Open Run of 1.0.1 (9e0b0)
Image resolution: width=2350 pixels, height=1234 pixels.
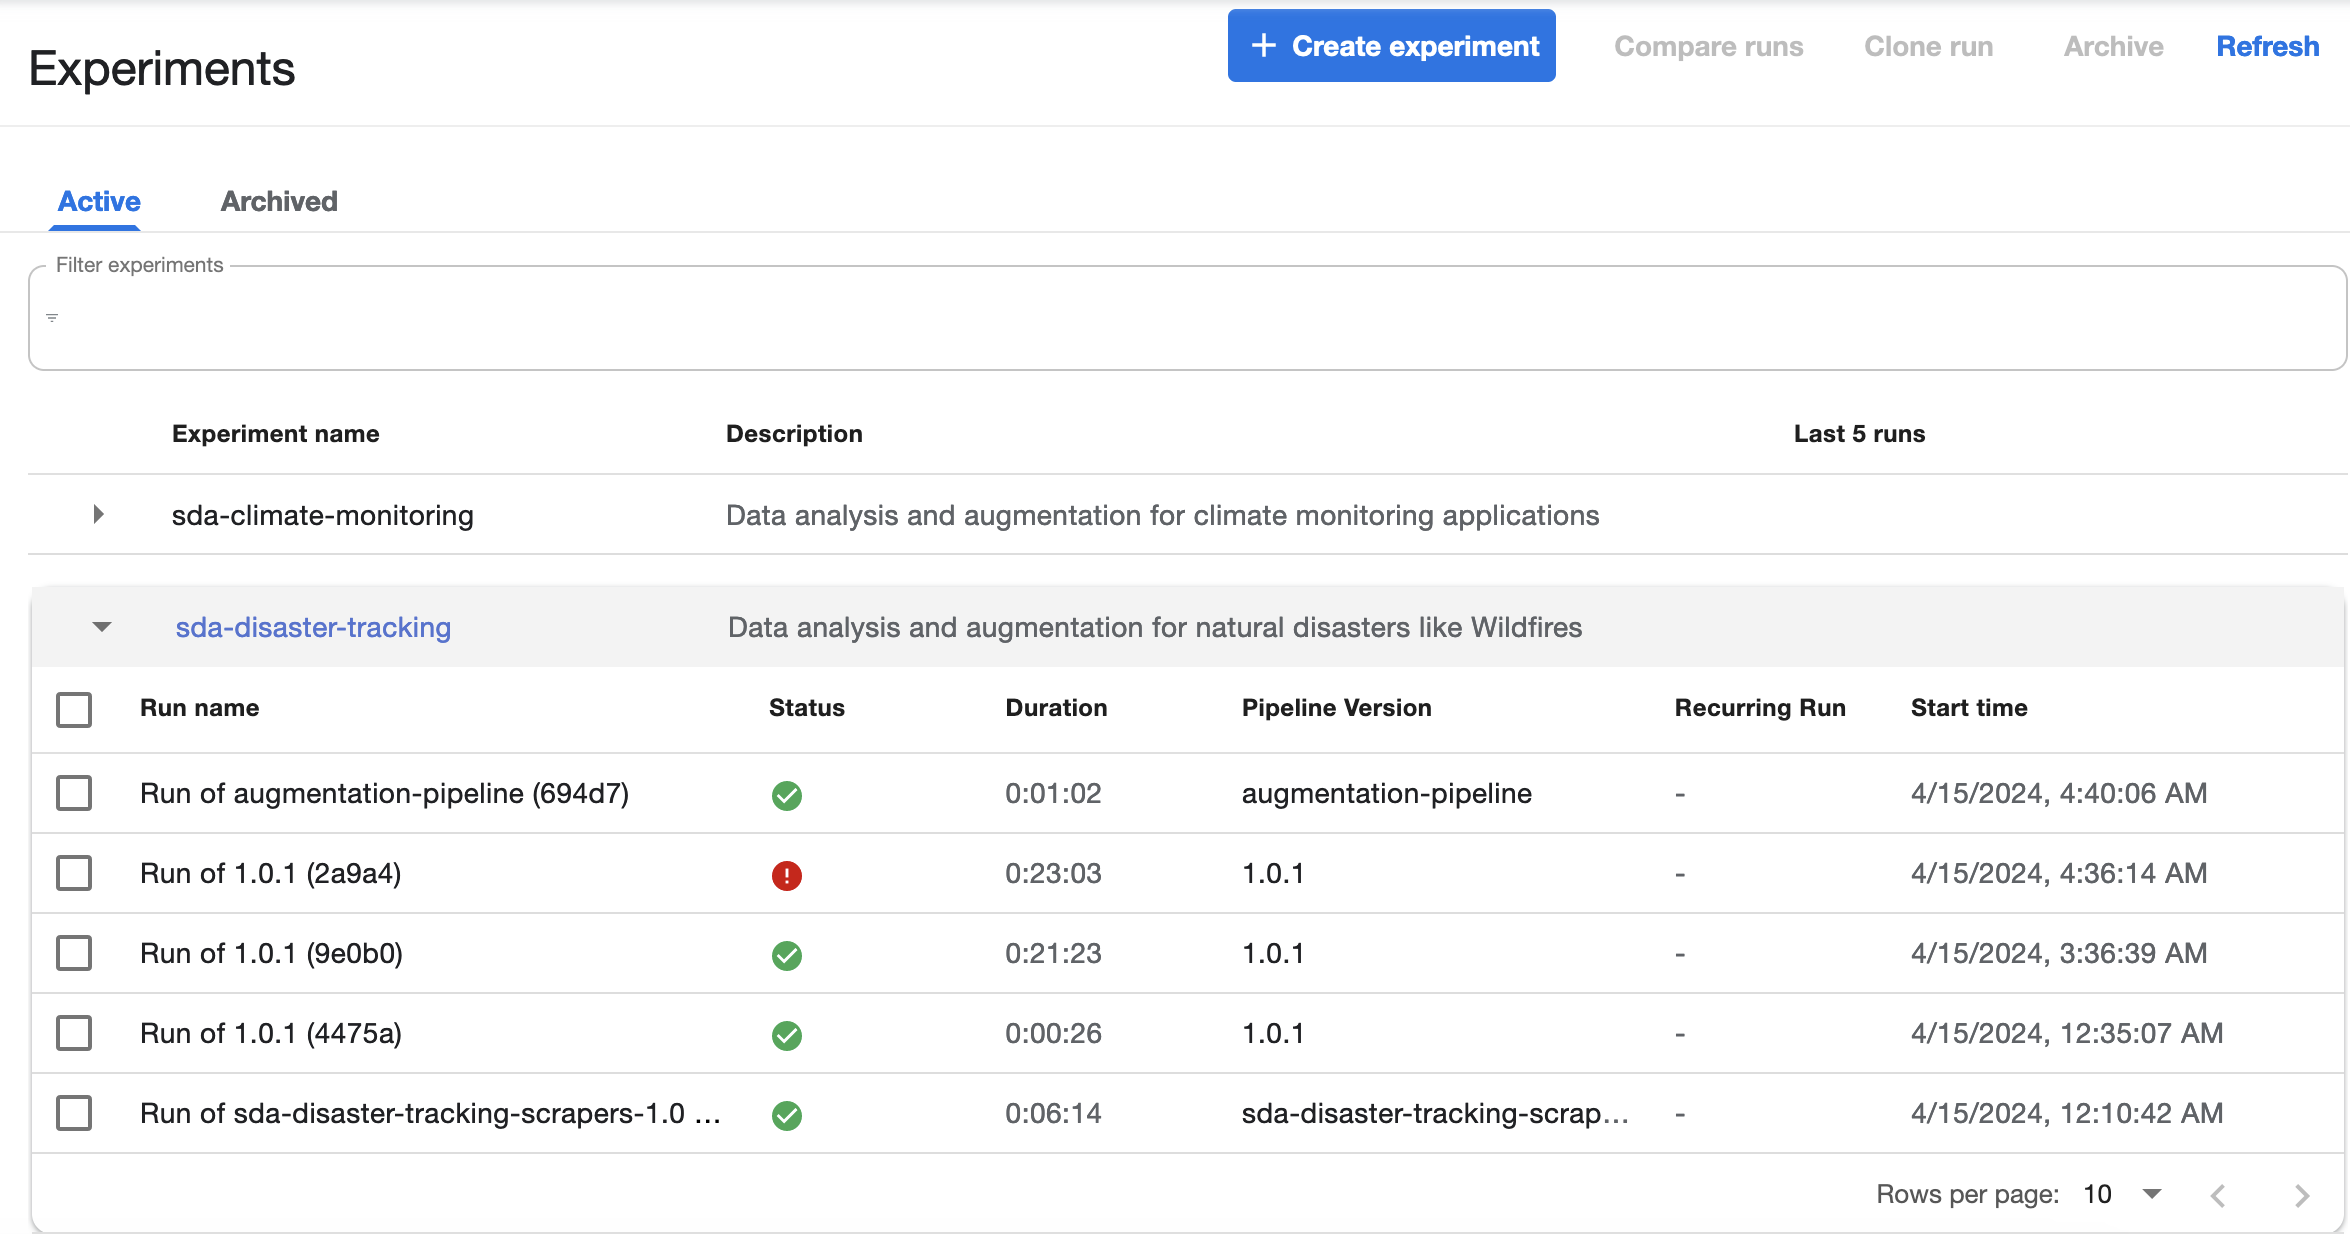tap(271, 953)
